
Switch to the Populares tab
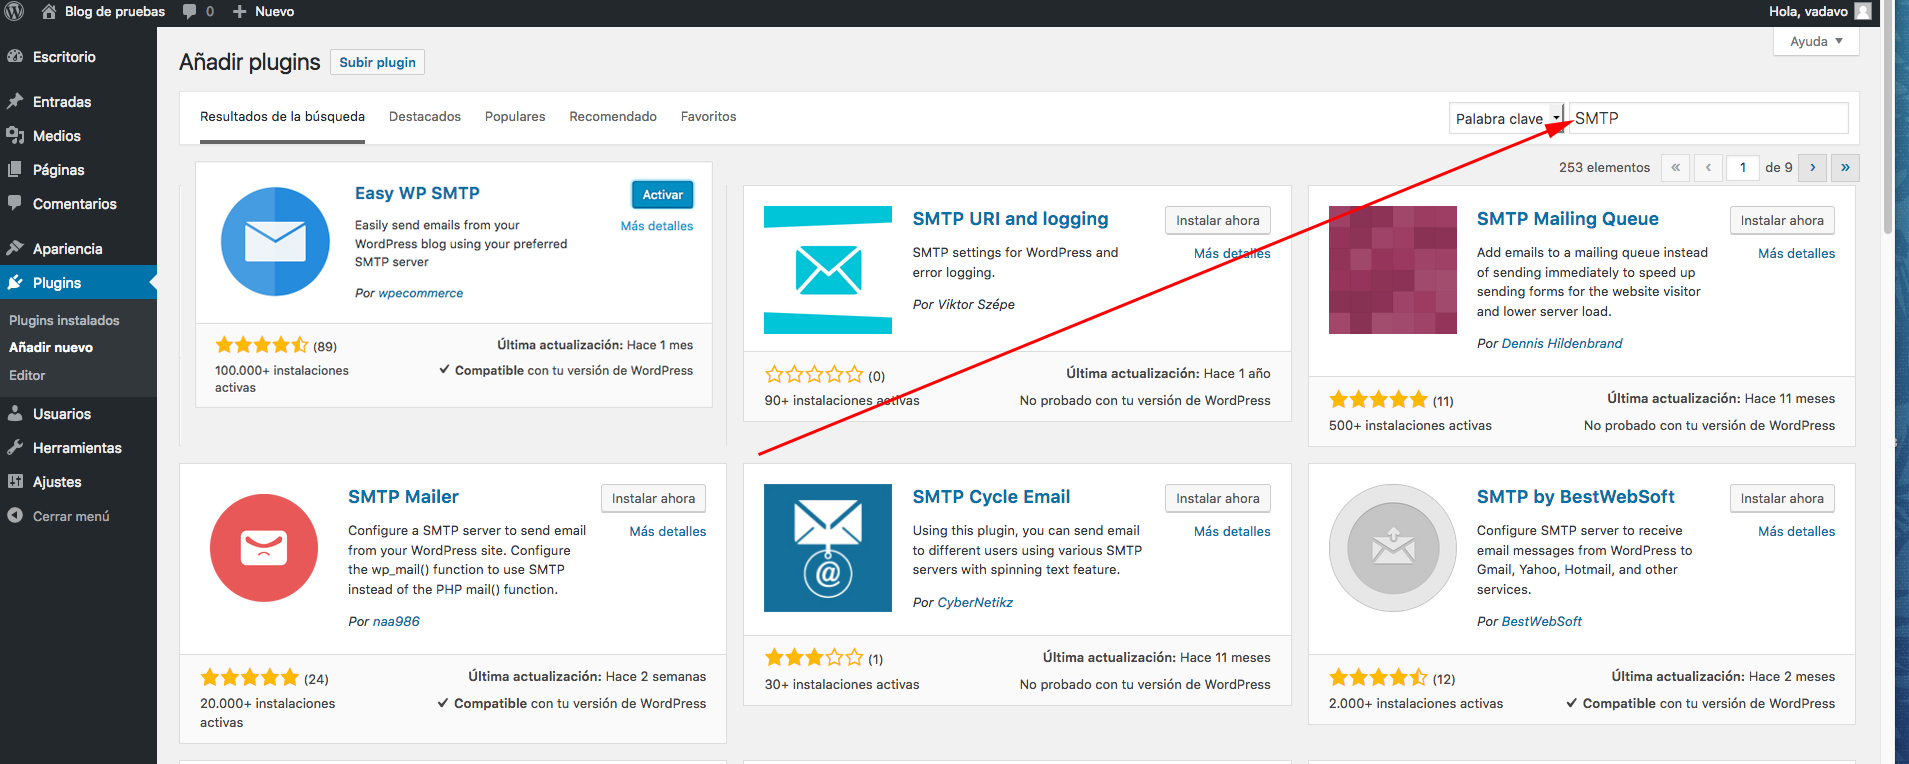(x=515, y=117)
